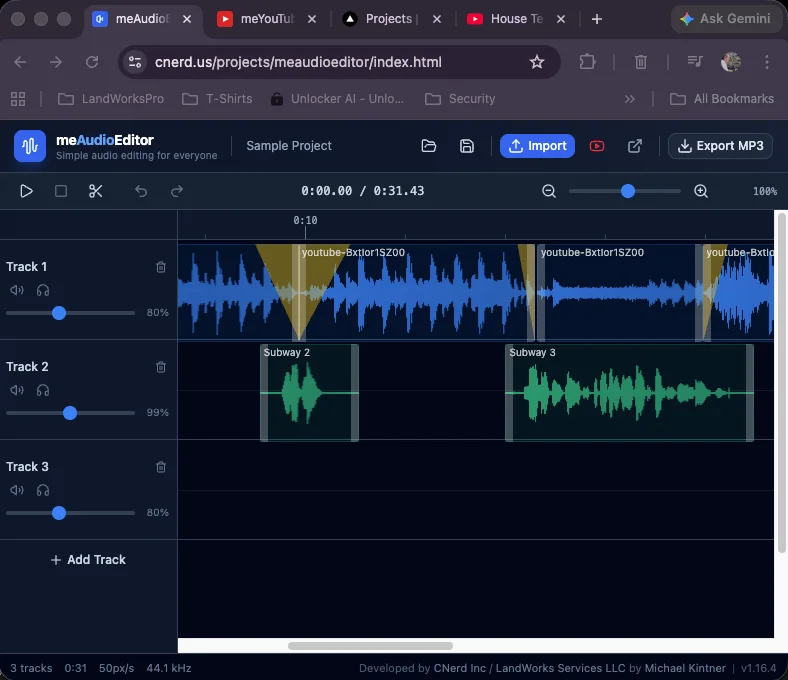Click the browser back arrow
788x680 pixels.
[x=20, y=62]
